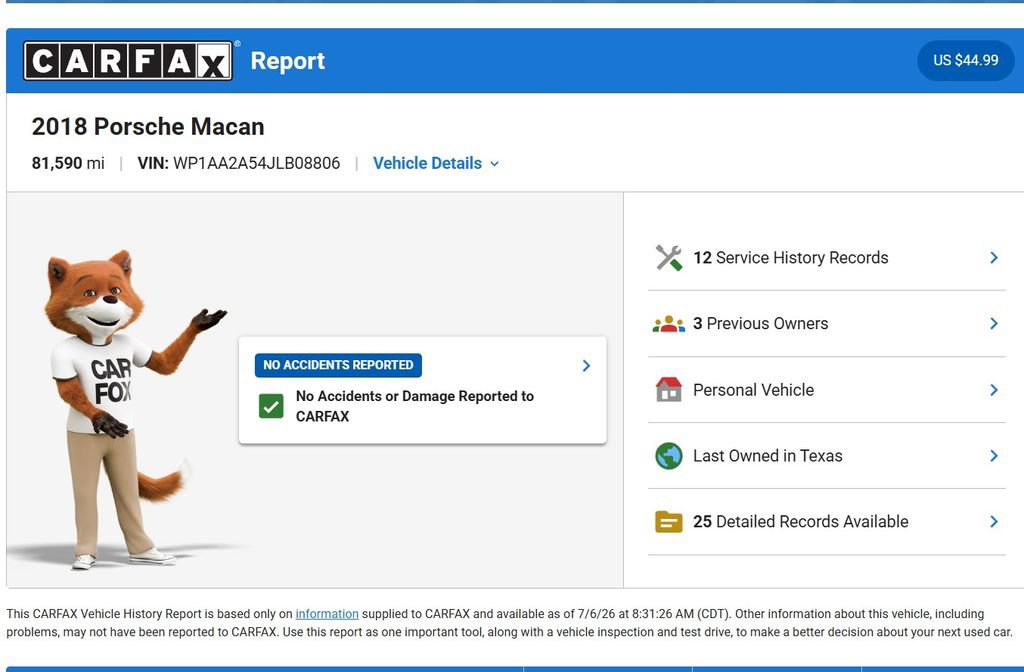Open the chevron beside Personal Vehicle
Viewport: 1024px width, 672px height.
click(994, 390)
